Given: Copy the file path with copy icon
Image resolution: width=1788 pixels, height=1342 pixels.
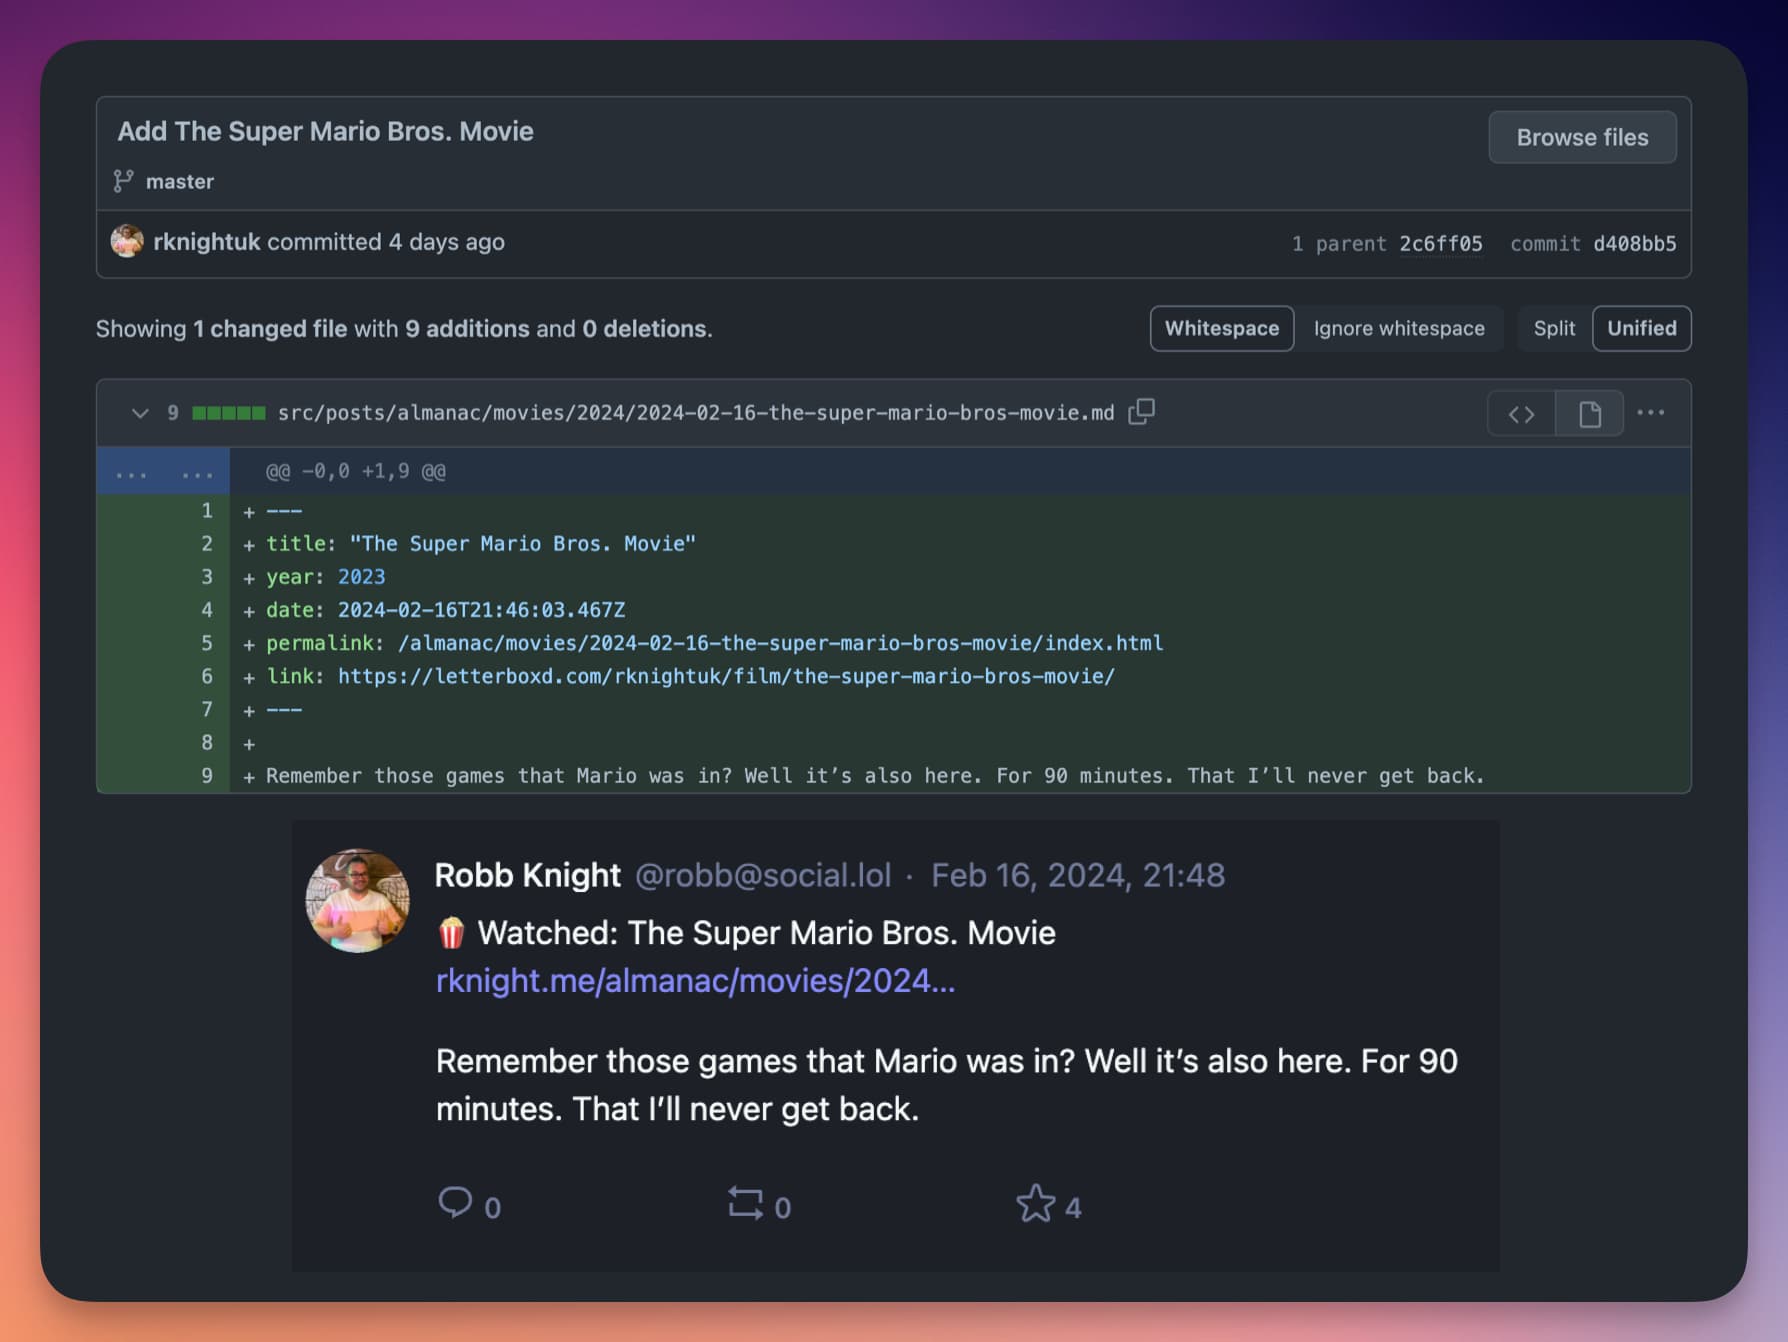Looking at the screenshot, I should [x=1141, y=412].
